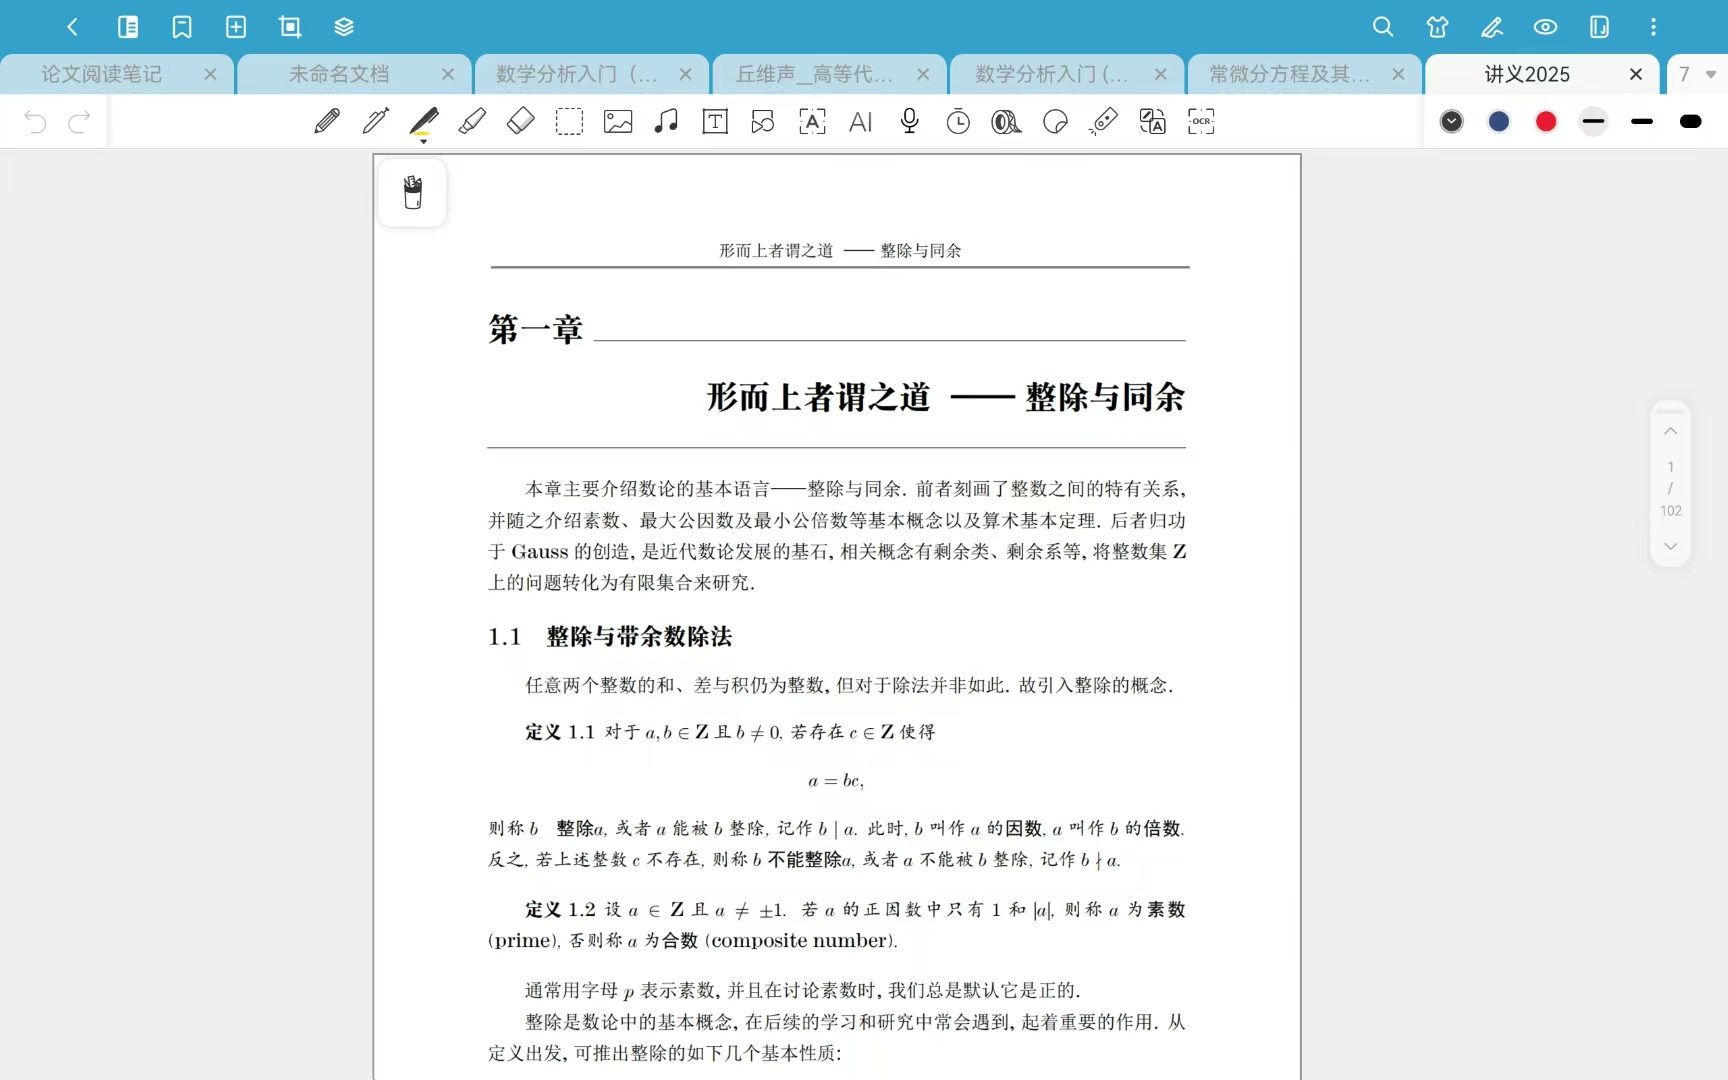
Task: Toggle the pen edit mode icon
Action: click(x=1492, y=27)
